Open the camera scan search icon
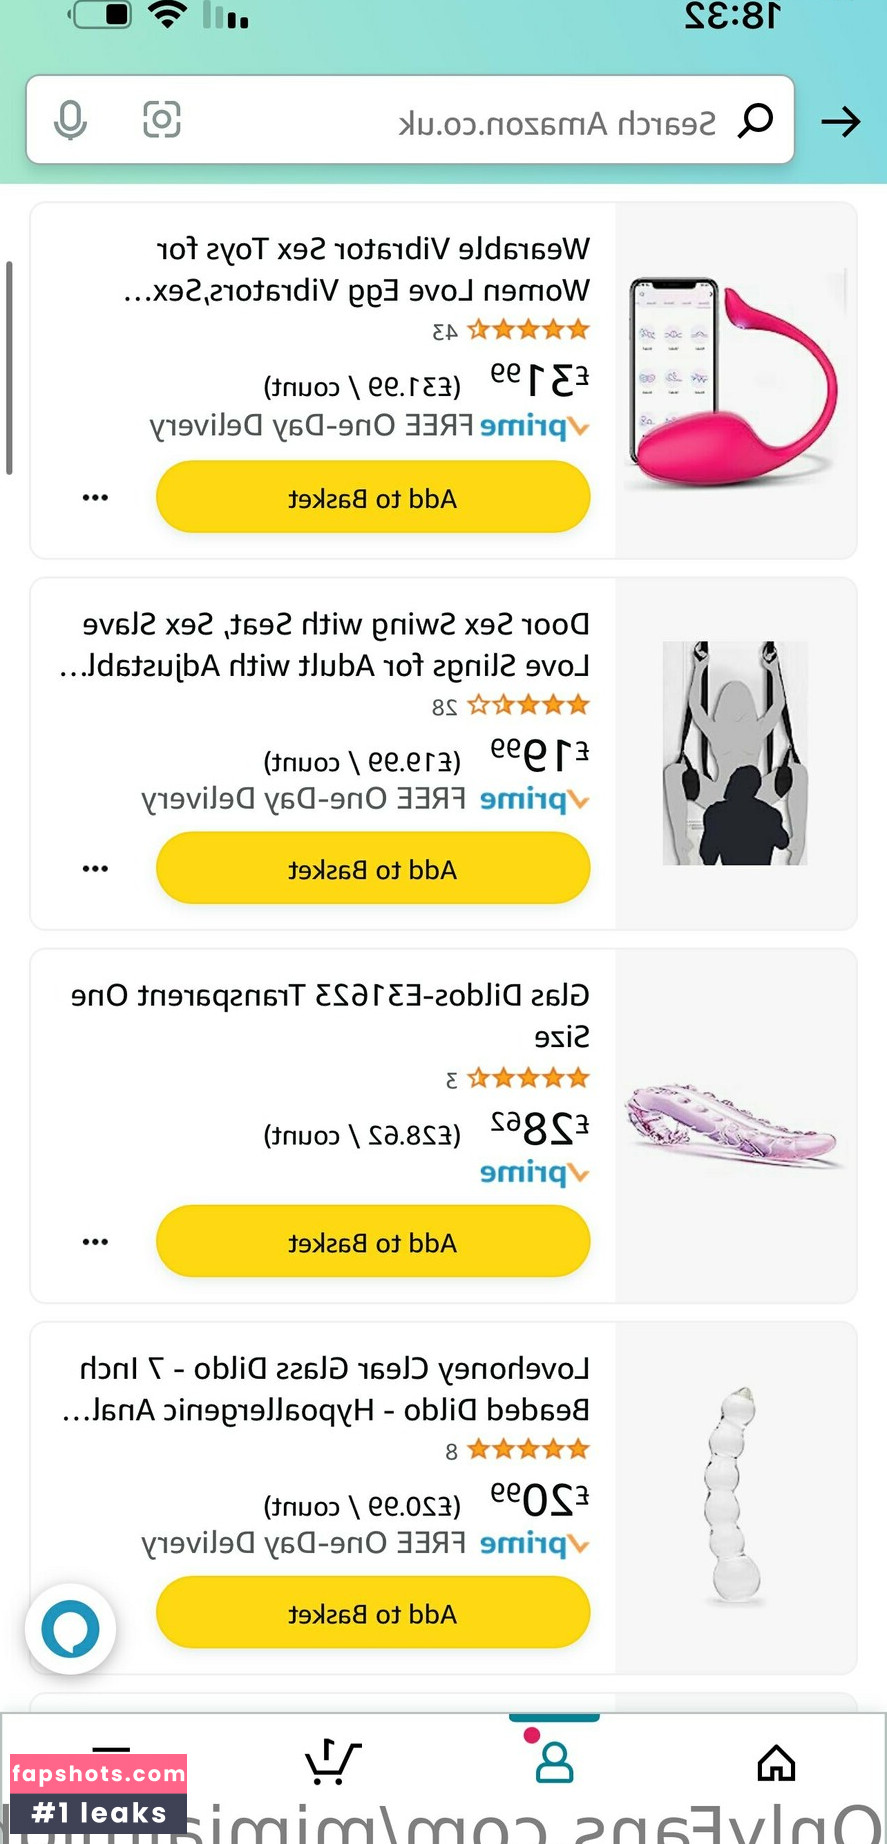Image resolution: width=887 pixels, height=1844 pixels. click(x=161, y=120)
